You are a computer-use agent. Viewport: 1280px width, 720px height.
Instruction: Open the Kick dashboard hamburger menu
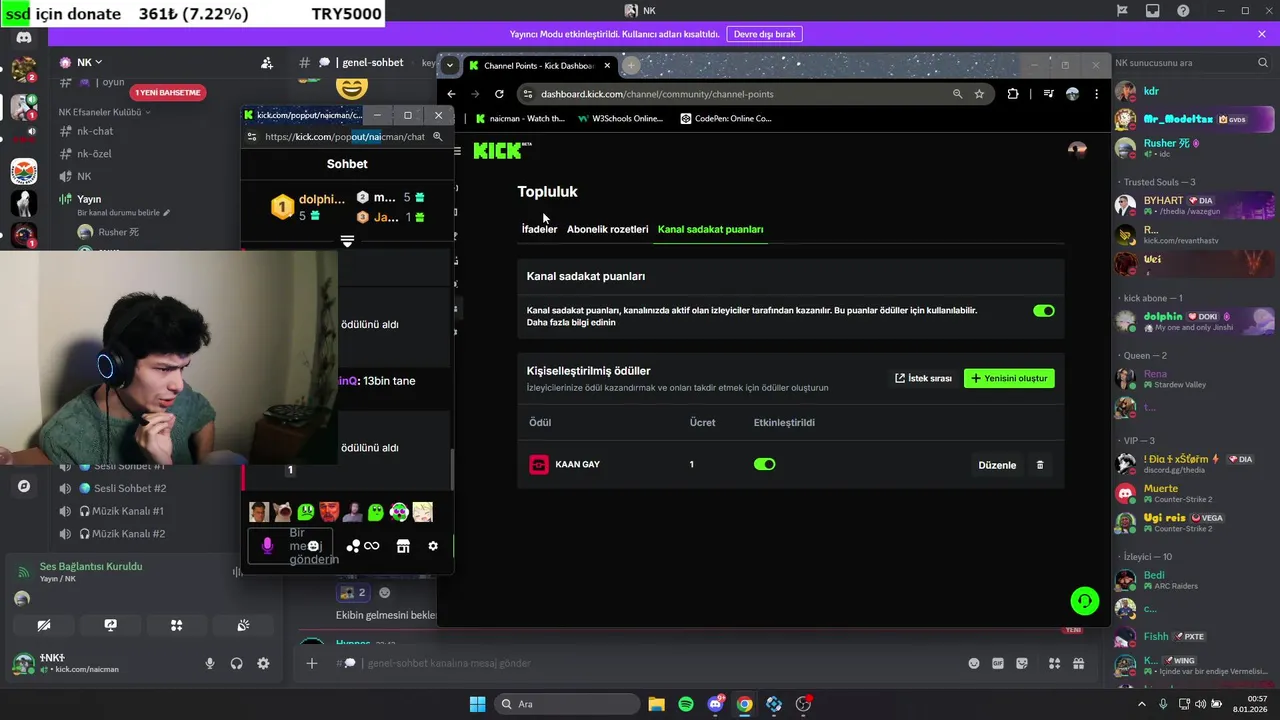457,151
